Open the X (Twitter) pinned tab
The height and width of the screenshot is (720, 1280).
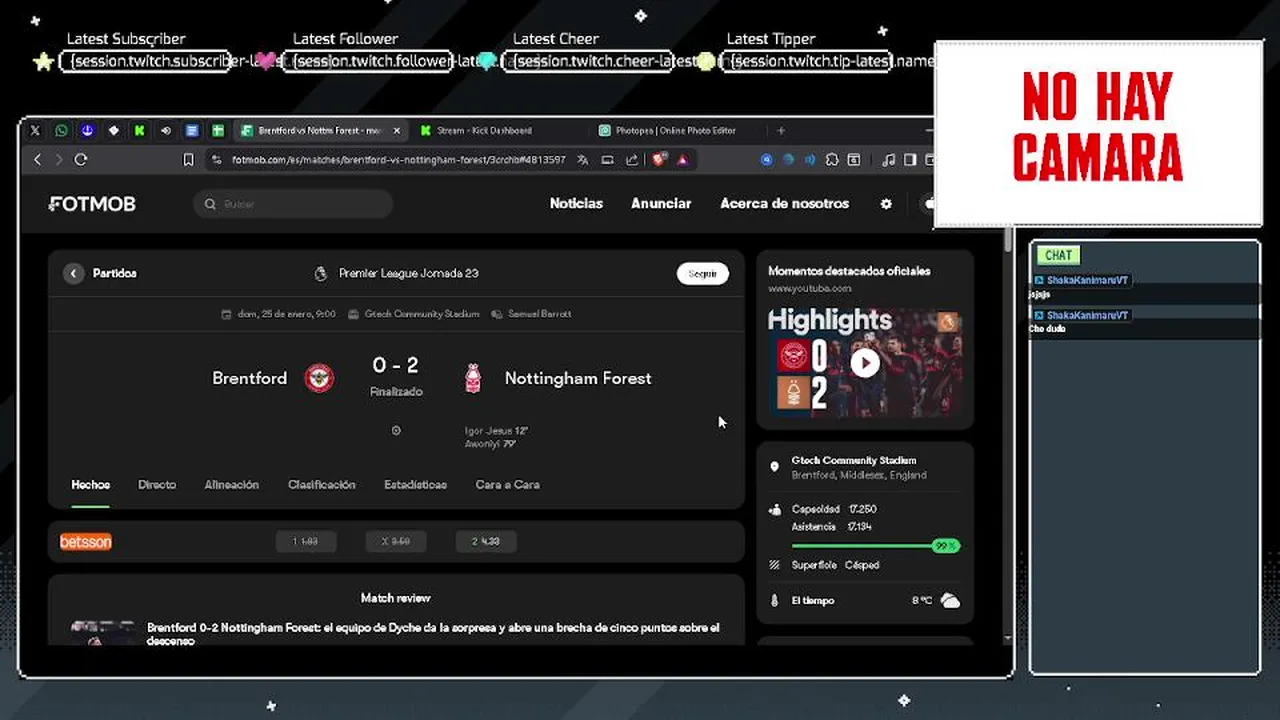pyautogui.click(x=35, y=130)
